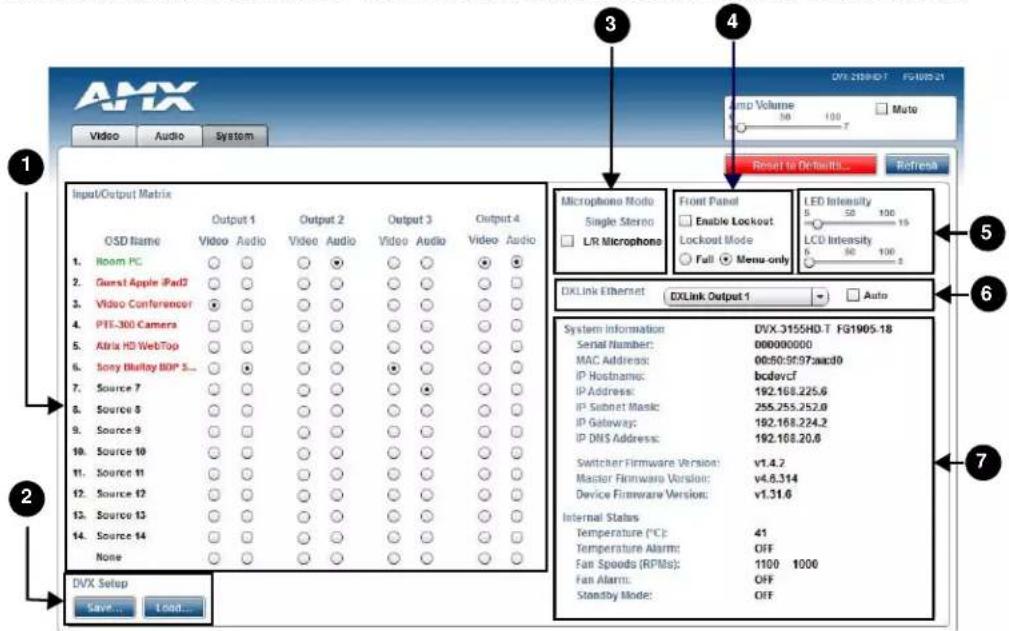Click Device Firmware Version v1.31.6
Screen dimensions: 1009x631
(773, 495)
